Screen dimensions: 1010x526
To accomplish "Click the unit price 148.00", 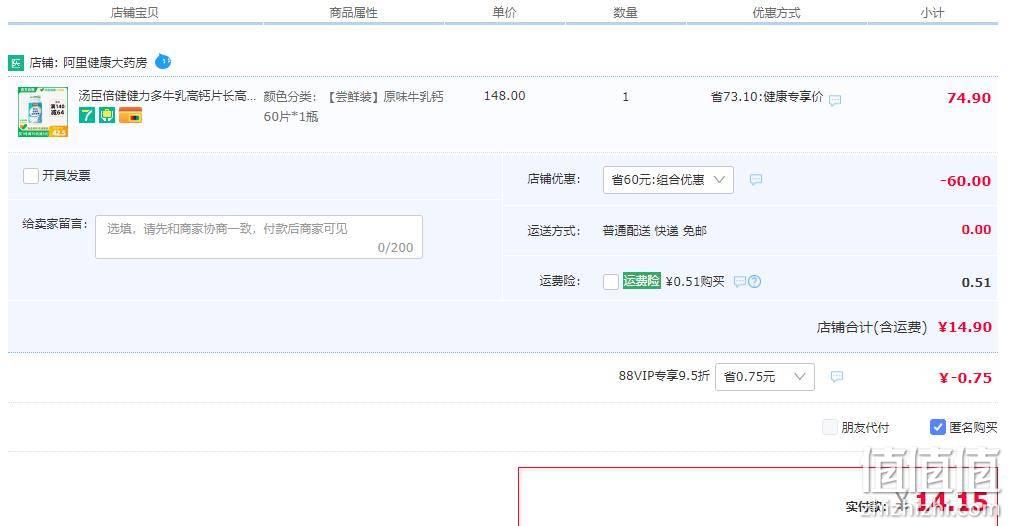I will click(504, 96).
